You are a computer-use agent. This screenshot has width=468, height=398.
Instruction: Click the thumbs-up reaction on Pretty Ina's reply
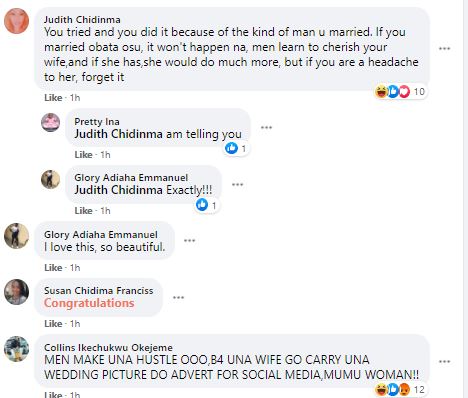231,148
